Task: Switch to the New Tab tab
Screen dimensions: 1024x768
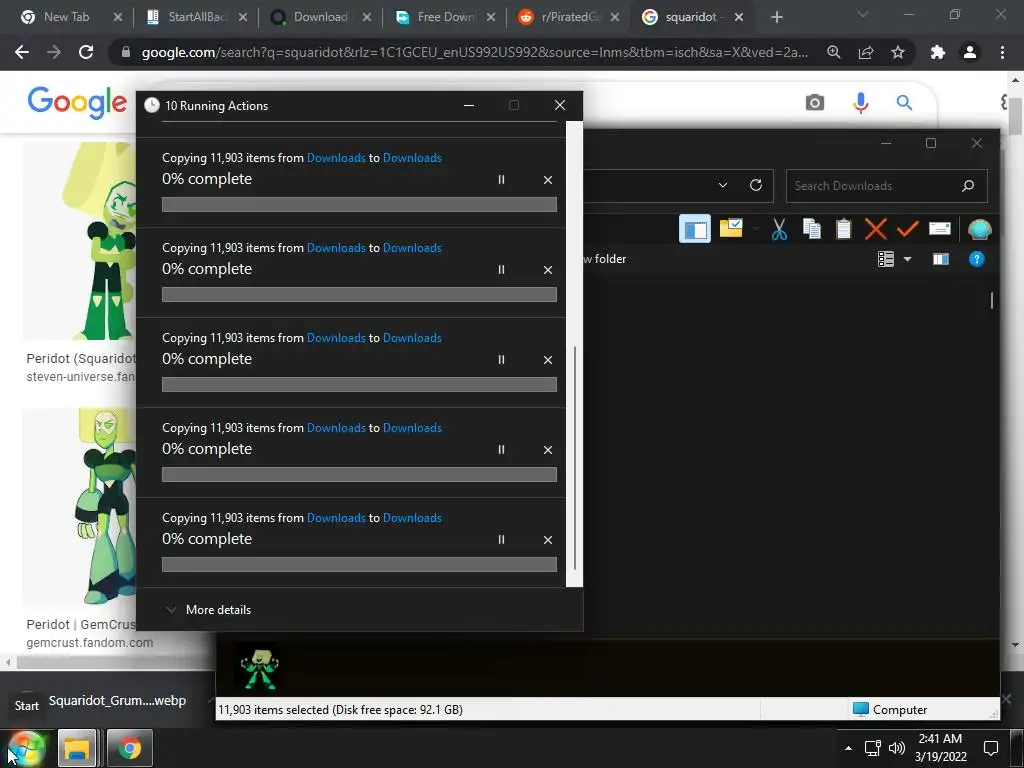Action: (x=66, y=17)
